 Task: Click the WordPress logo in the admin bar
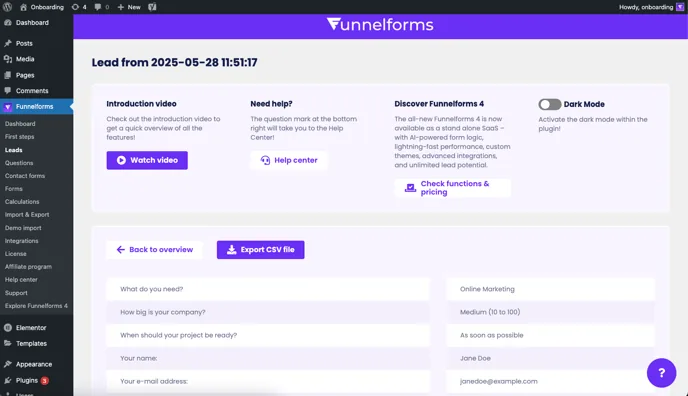(7, 7)
